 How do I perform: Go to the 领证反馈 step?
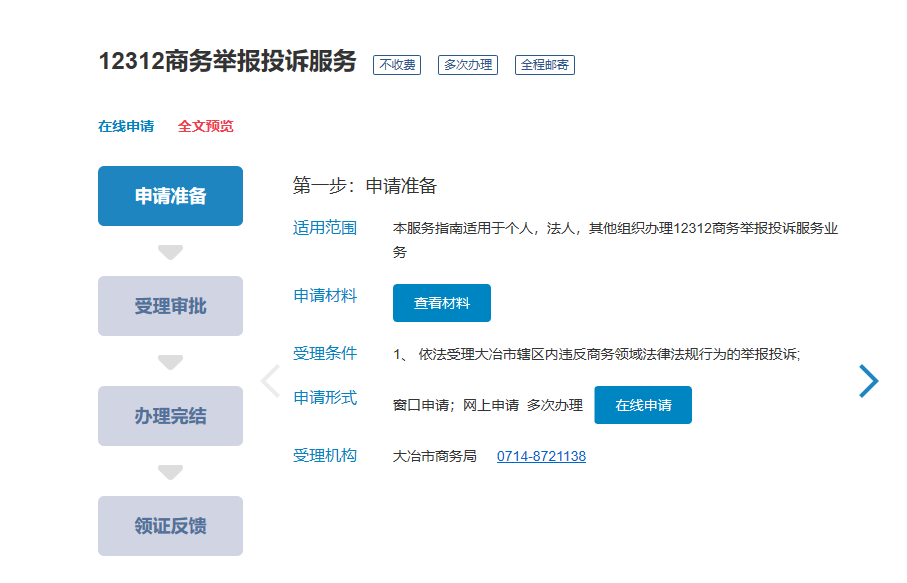[x=170, y=526]
